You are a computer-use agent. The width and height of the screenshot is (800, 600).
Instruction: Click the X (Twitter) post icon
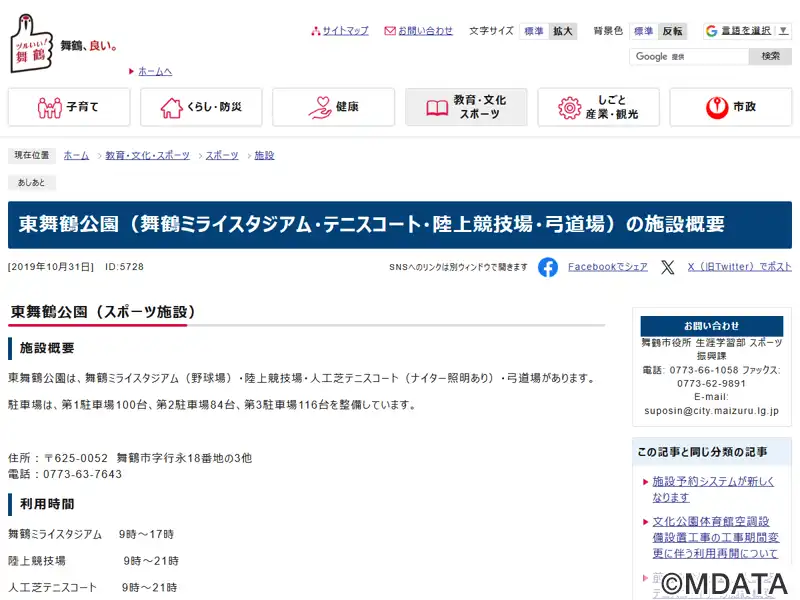[668, 267]
